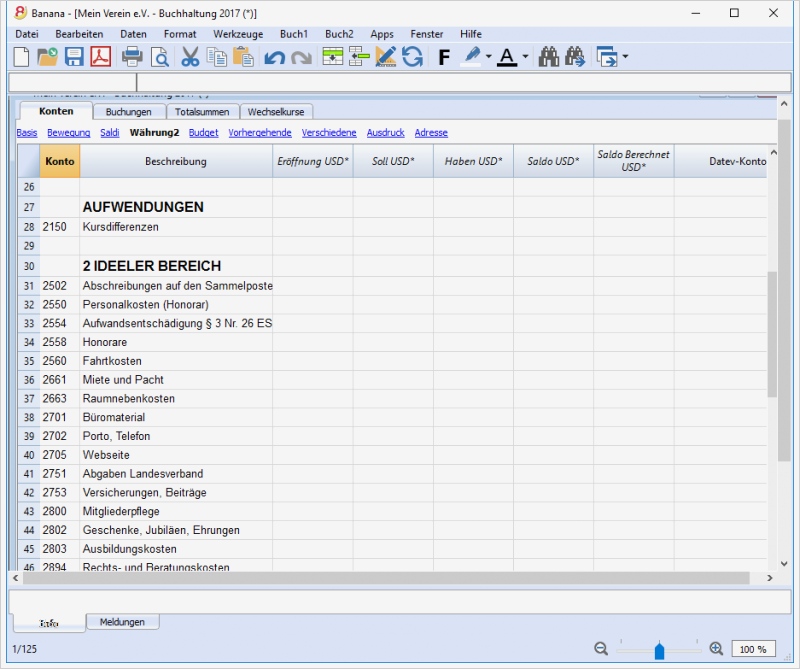Select the Meldungen tab at bottom

[x=122, y=622]
